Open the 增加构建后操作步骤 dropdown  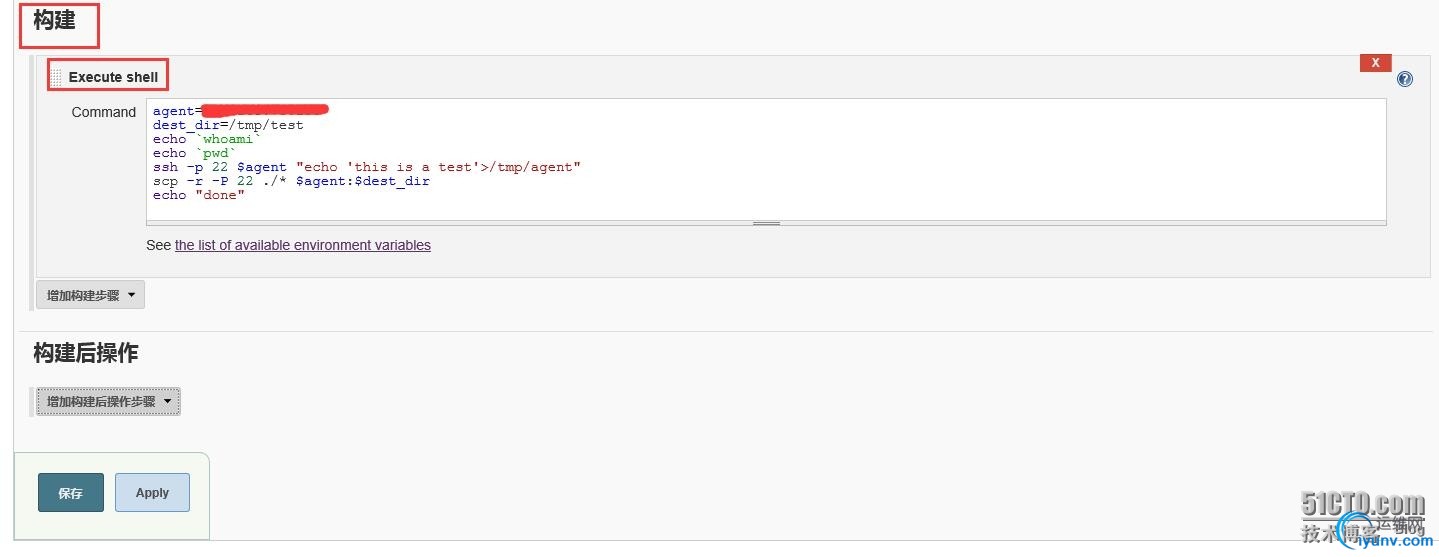[101, 401]
